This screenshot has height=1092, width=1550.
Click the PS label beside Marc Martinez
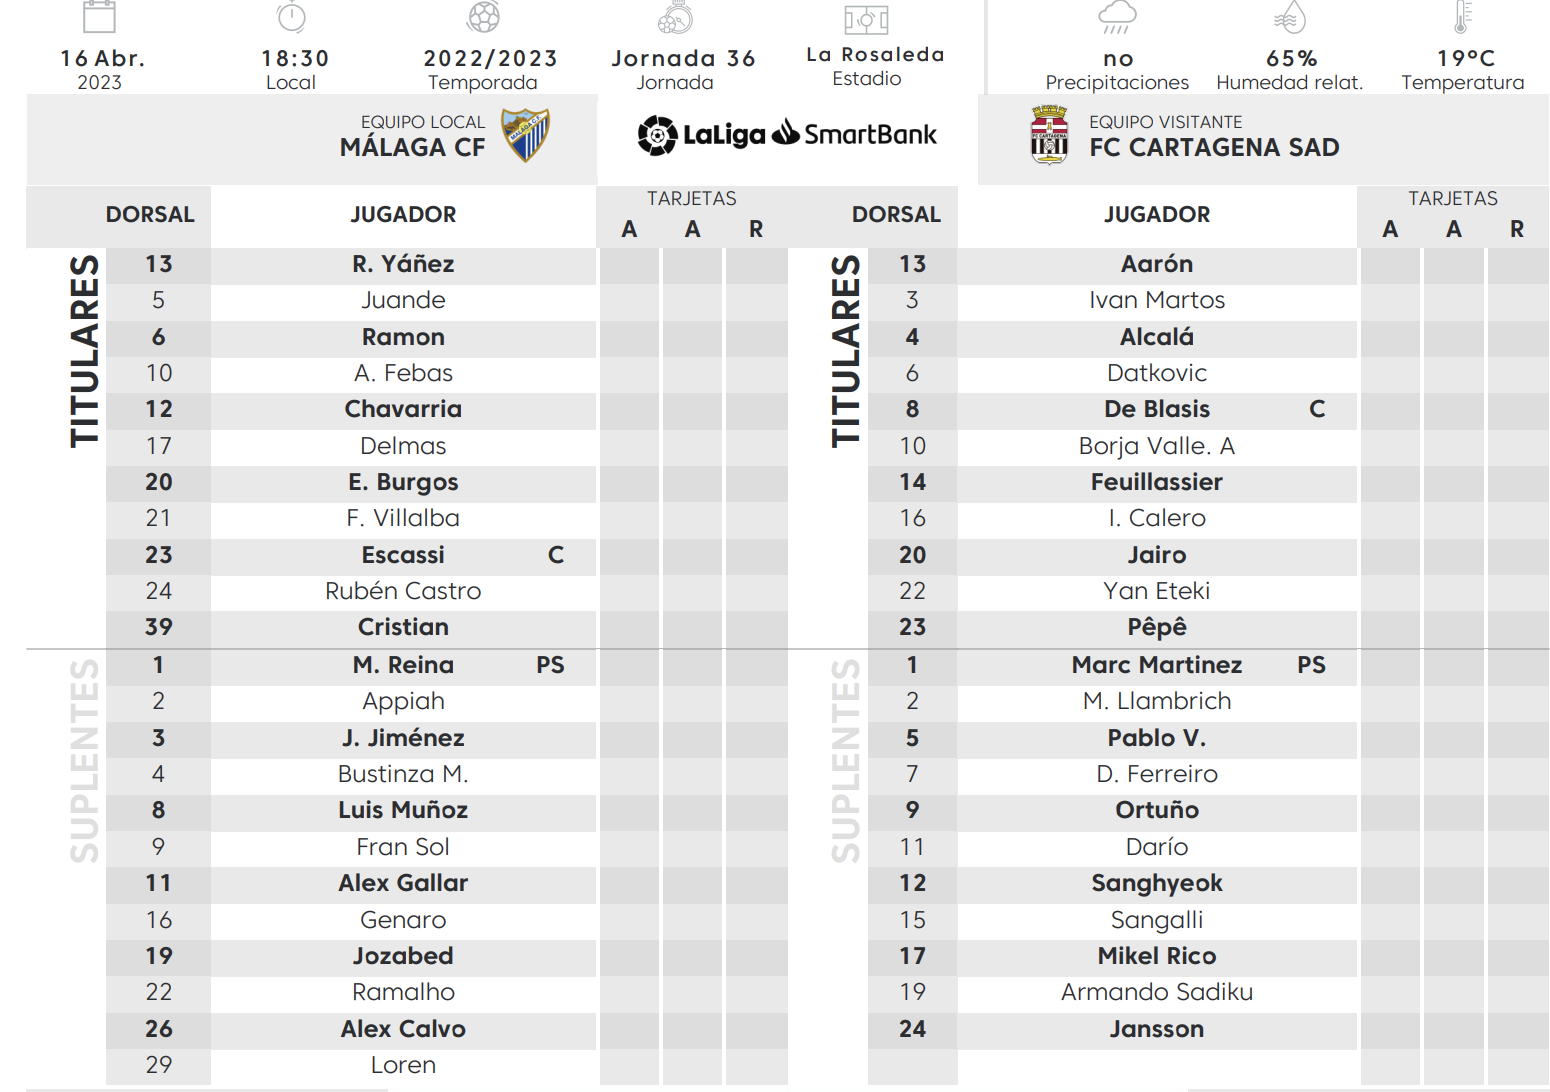[x=1311, y=665]
